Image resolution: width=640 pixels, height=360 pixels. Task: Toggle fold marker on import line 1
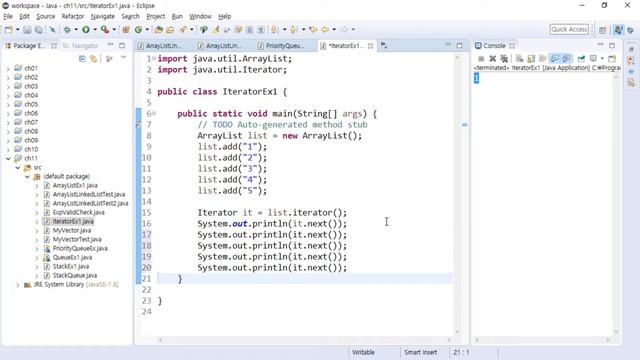(154, 58)
